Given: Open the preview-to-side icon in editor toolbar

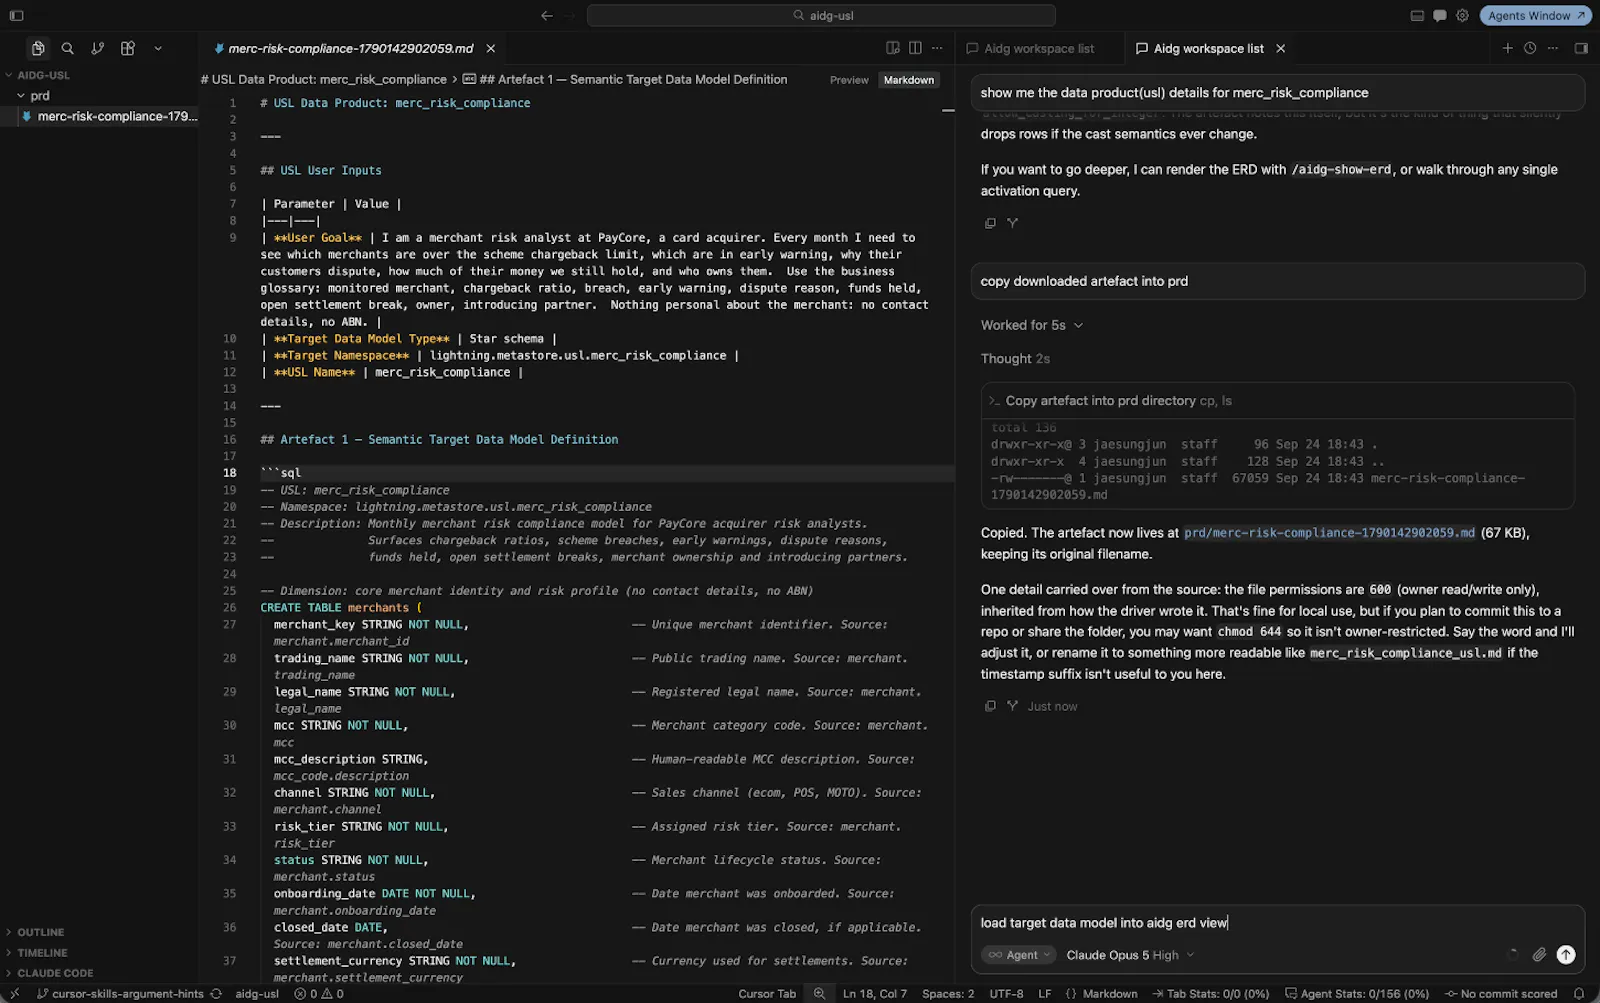Looking at the screenshot, I should (892, 48).
